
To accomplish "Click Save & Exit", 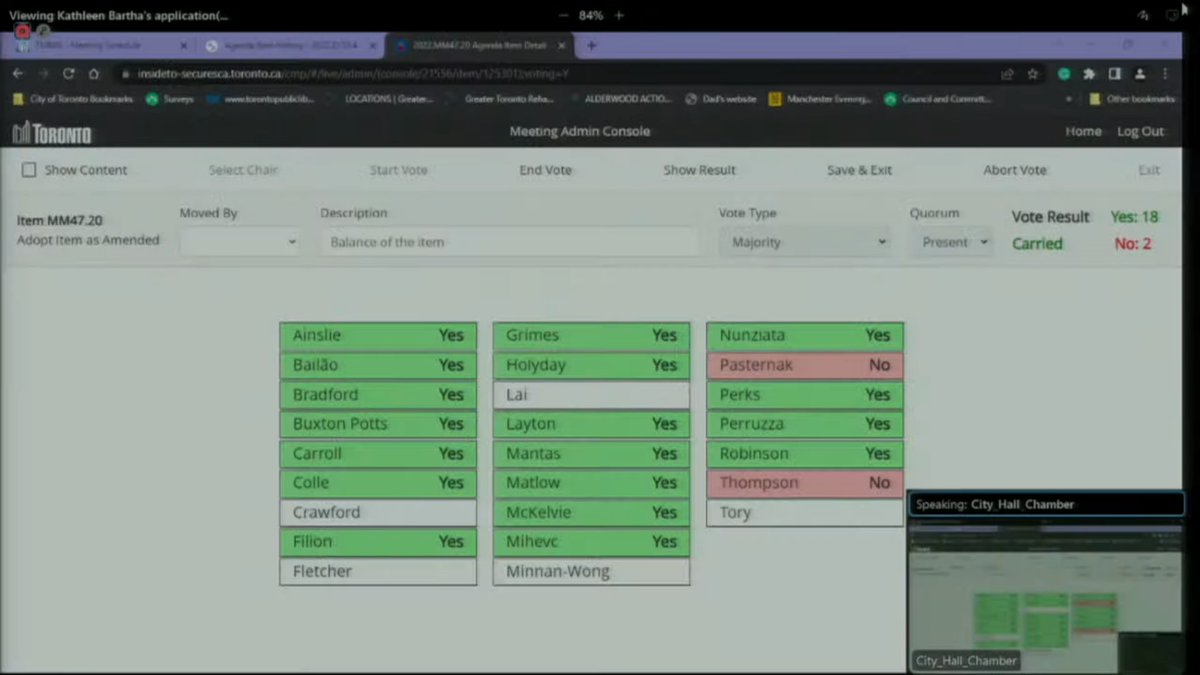I will click(x=859, y=170).
